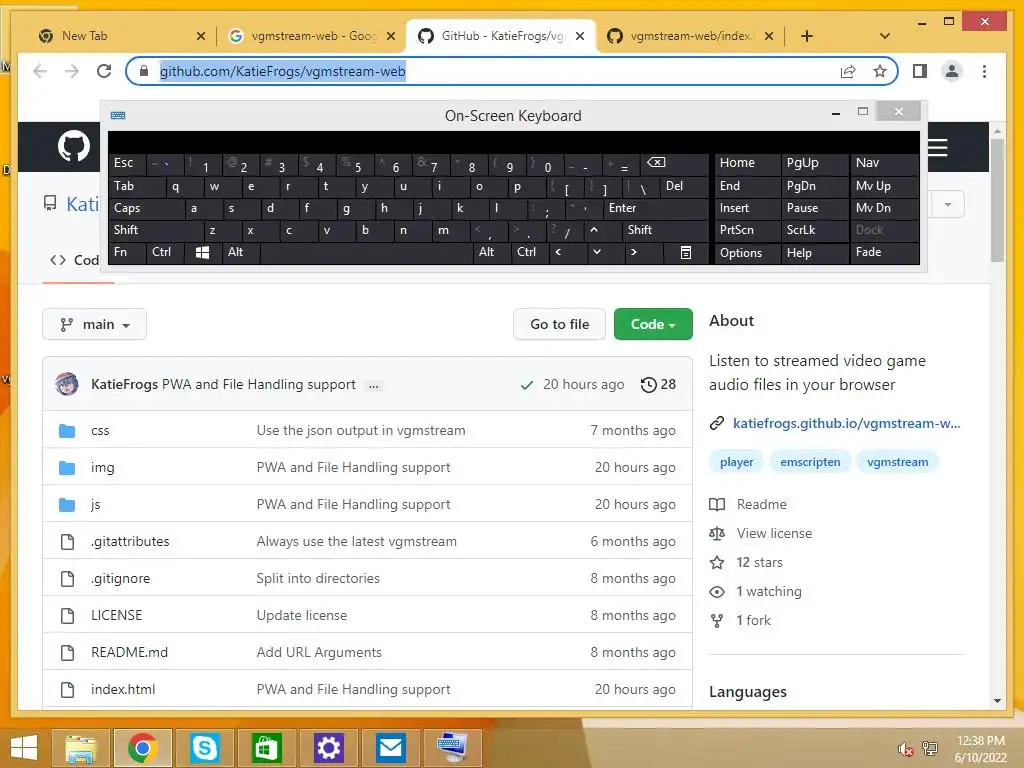
Task: Toggle left Ctrl key on On-Screen Keyboard
Action: coord(165,252)
